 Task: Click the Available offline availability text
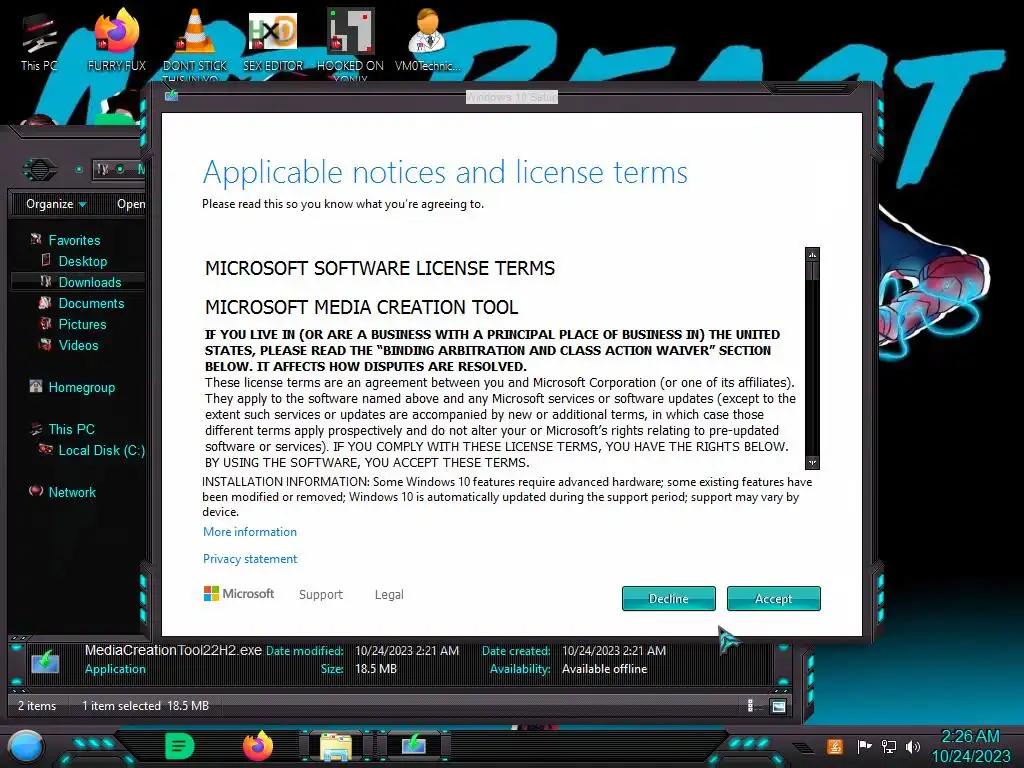click(x=605, y=669)
